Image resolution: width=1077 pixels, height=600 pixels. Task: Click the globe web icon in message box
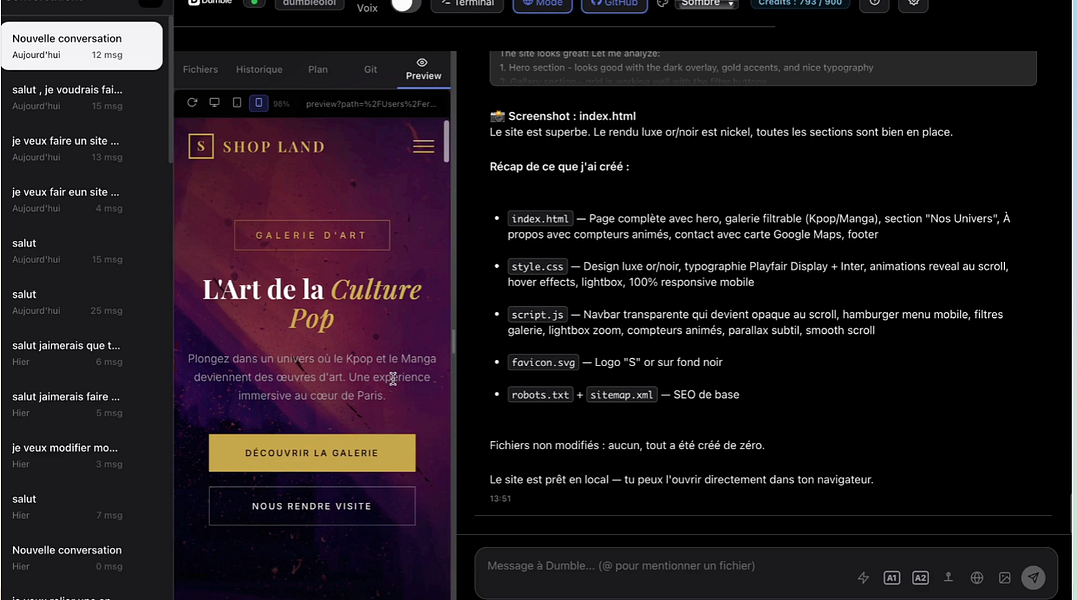[x=977, y=578]
